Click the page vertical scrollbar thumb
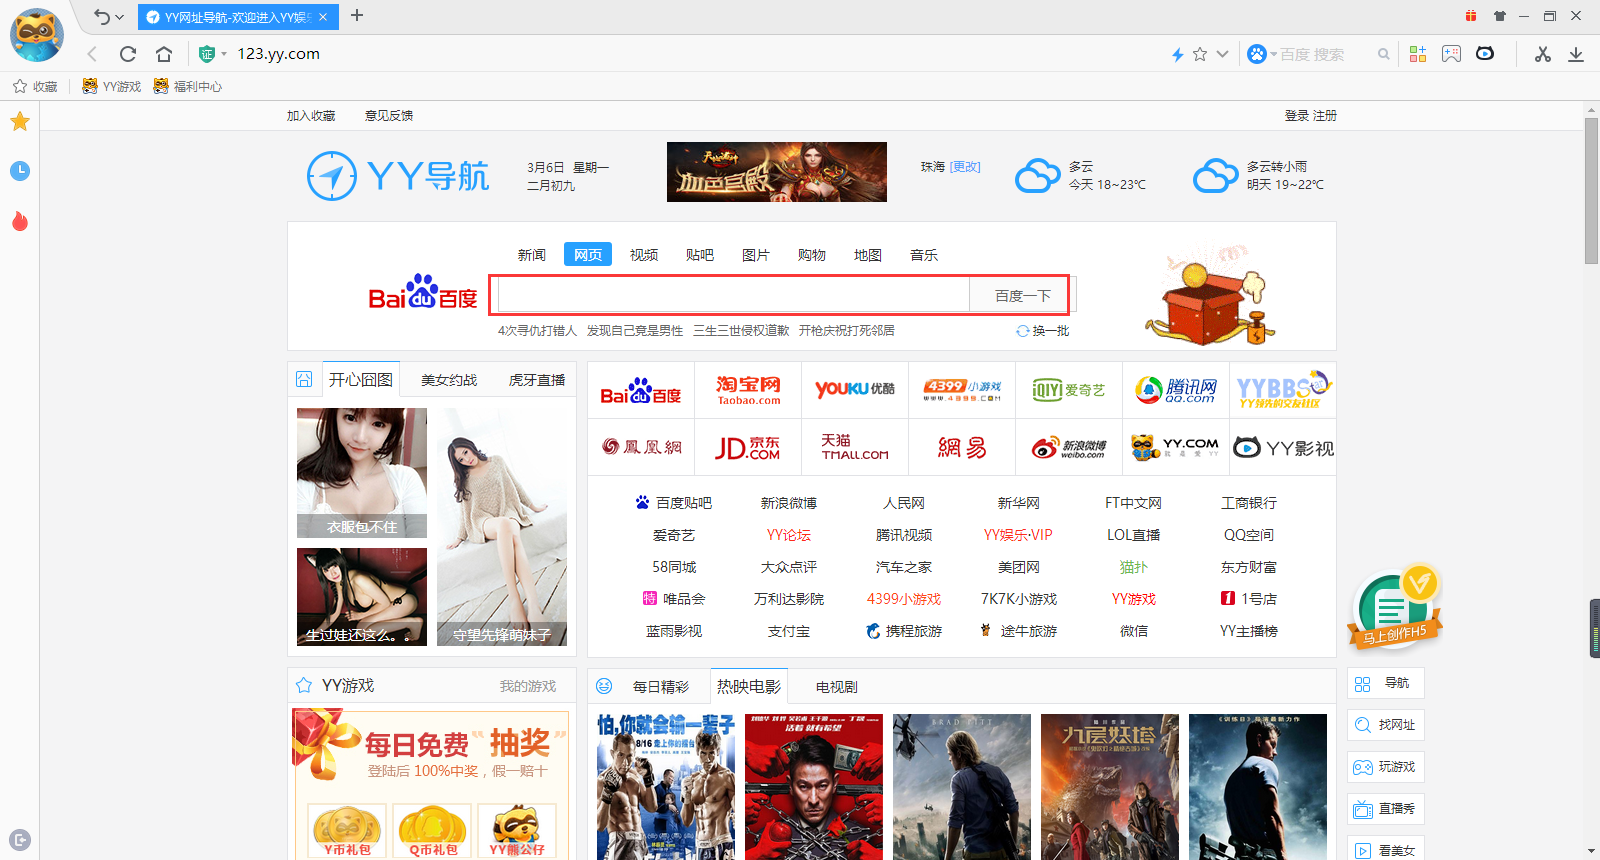 pyautogui.click(x=1591, y=190)
